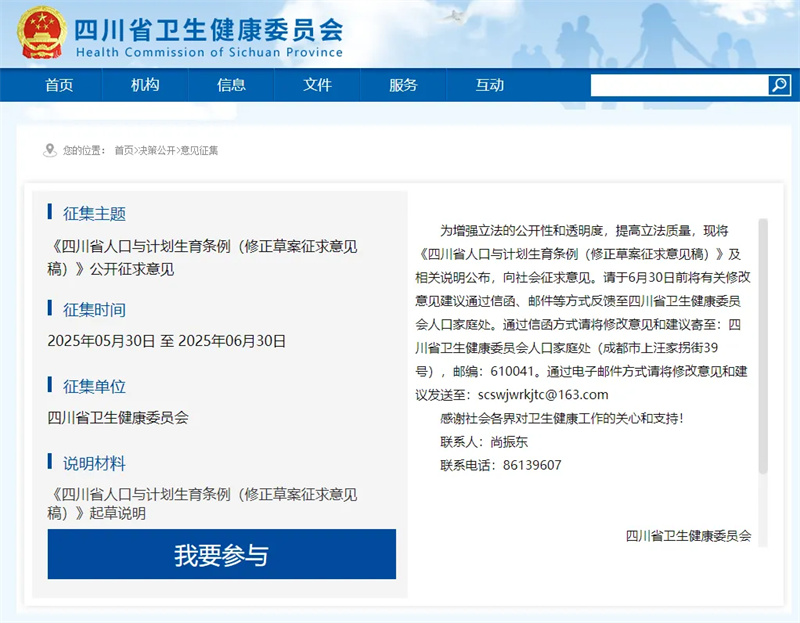Click the English subtitle Health Commission of Sichuan Province
The height and width of the screenshot is (623, 800).
(x=209, y=52)
